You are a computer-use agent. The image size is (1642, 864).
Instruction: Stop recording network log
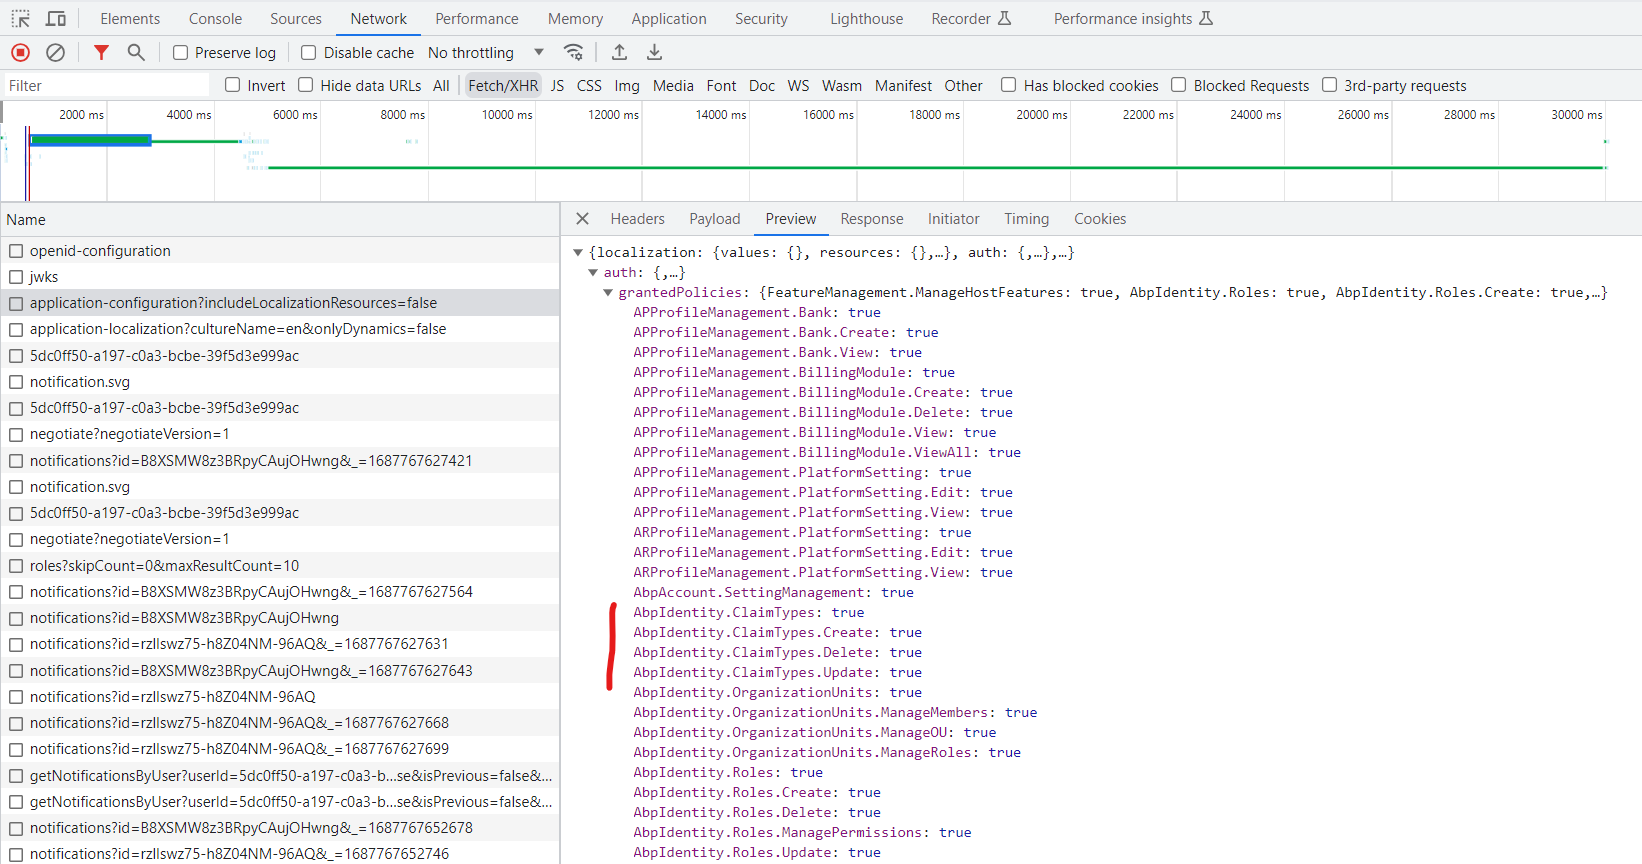click(x=20, y=52)
